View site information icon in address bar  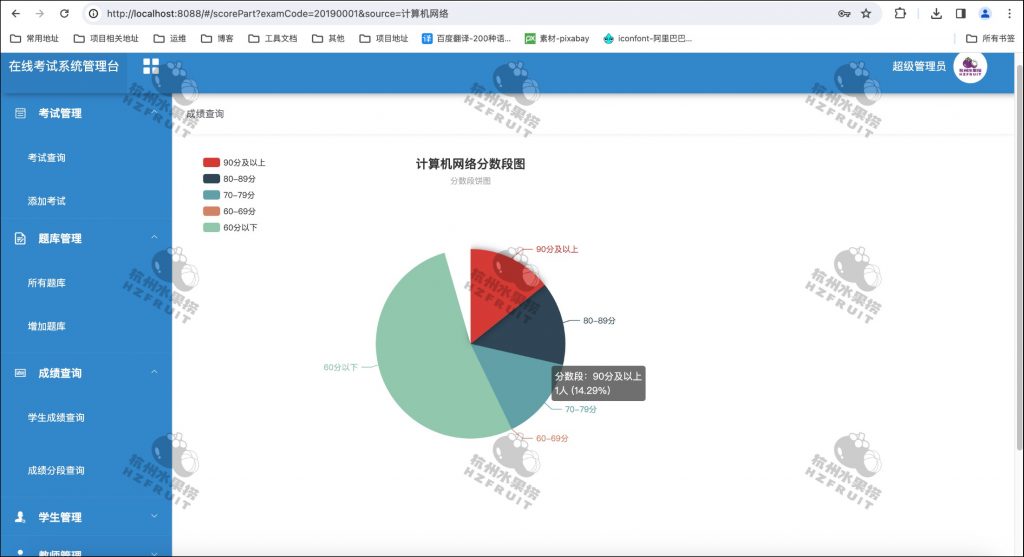coord(93,13)
